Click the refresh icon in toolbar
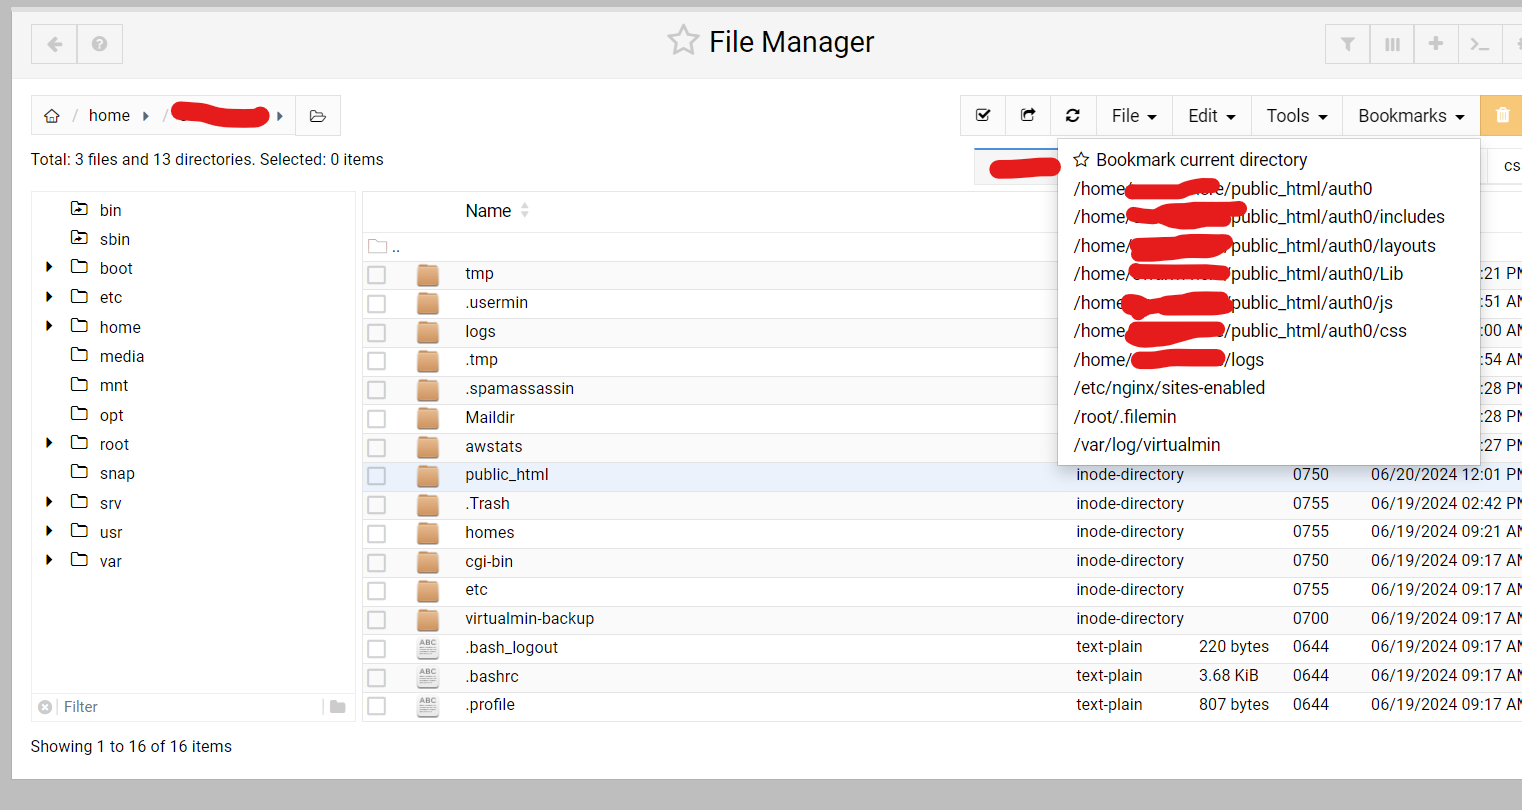 coord(1073,116)
